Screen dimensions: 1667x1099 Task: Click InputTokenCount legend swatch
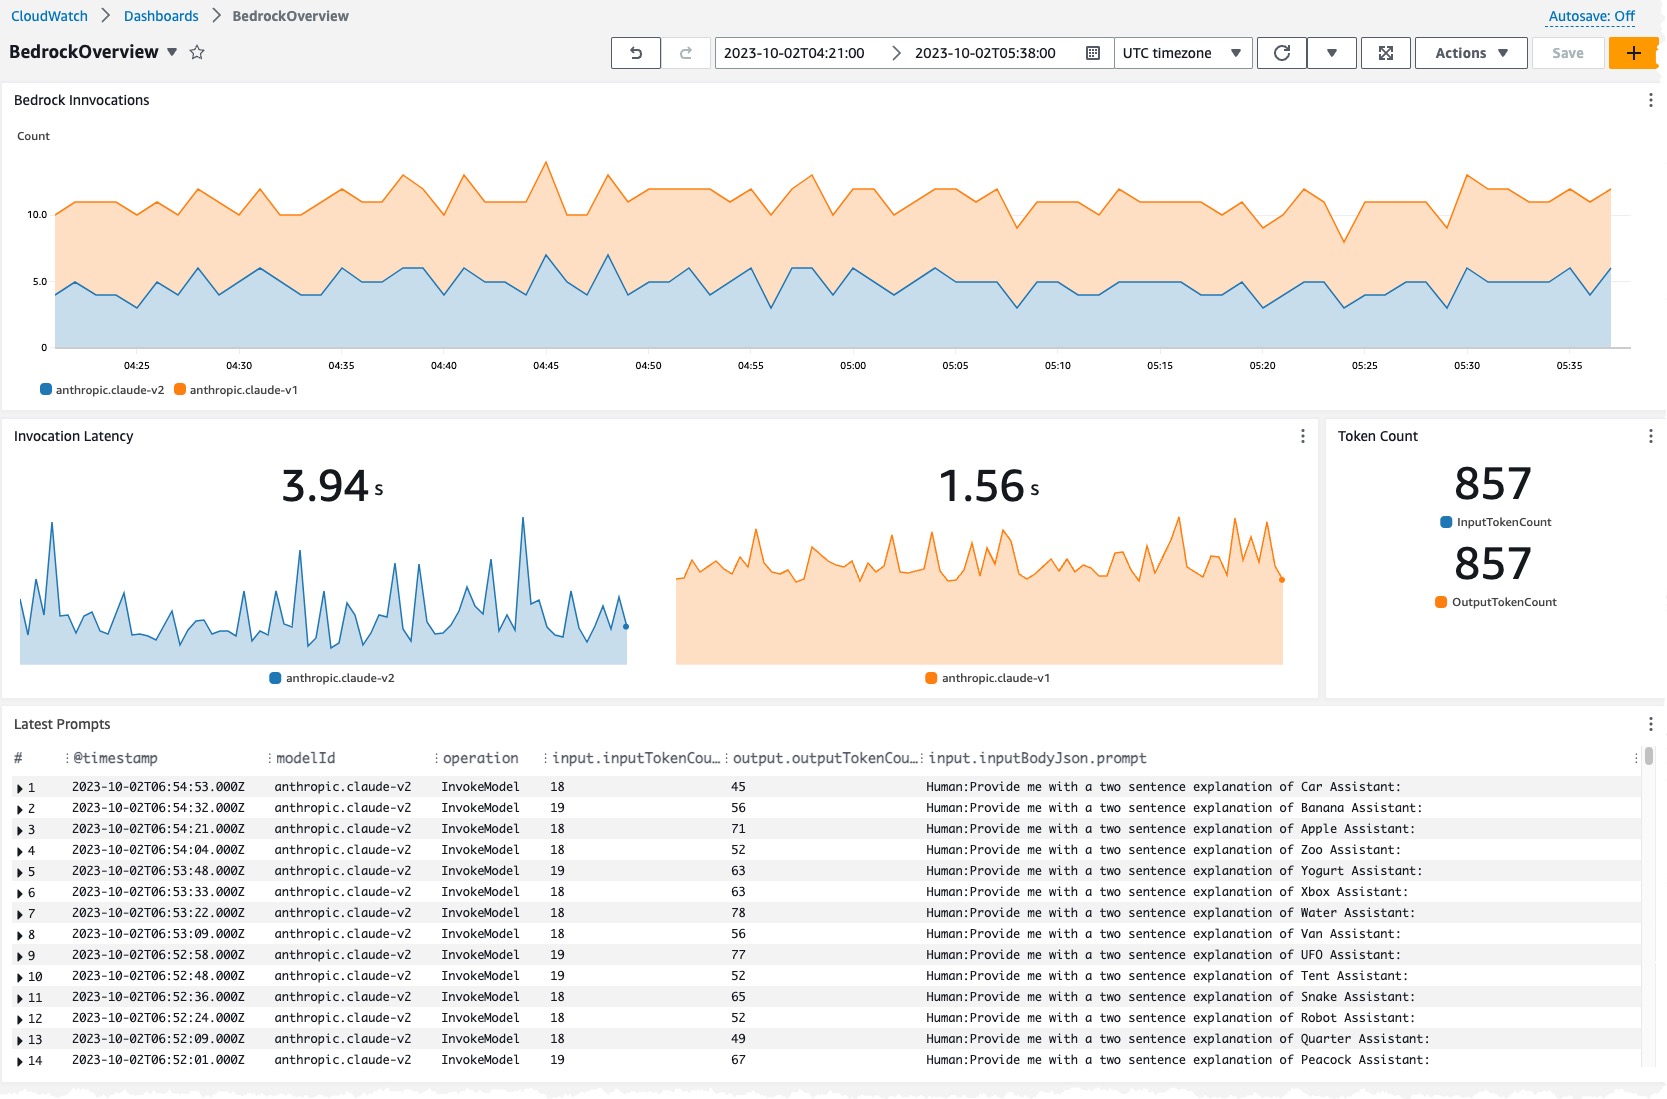pos(1446,522)
